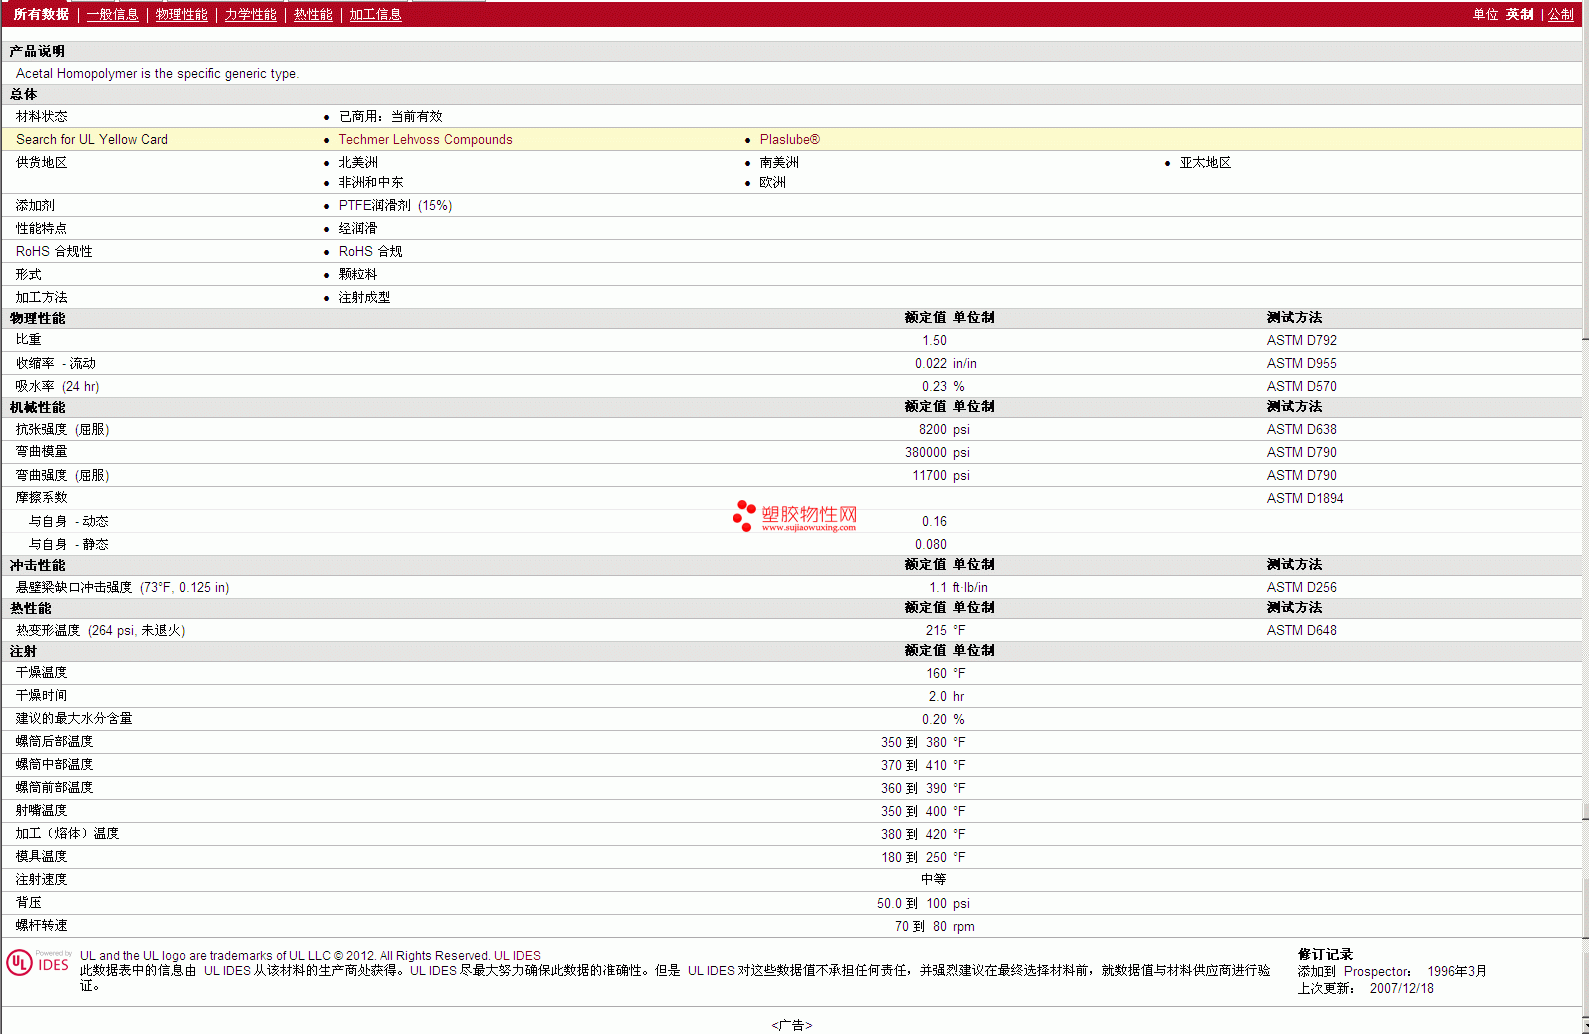Click the flexural strength value 11700 psi
This screenshot has height=1034, width=1589.
point(941,476)
